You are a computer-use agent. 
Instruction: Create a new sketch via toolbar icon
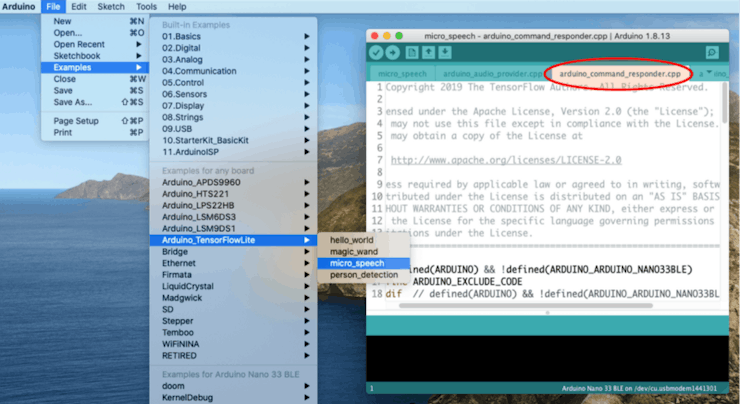(x=412, y=52)
